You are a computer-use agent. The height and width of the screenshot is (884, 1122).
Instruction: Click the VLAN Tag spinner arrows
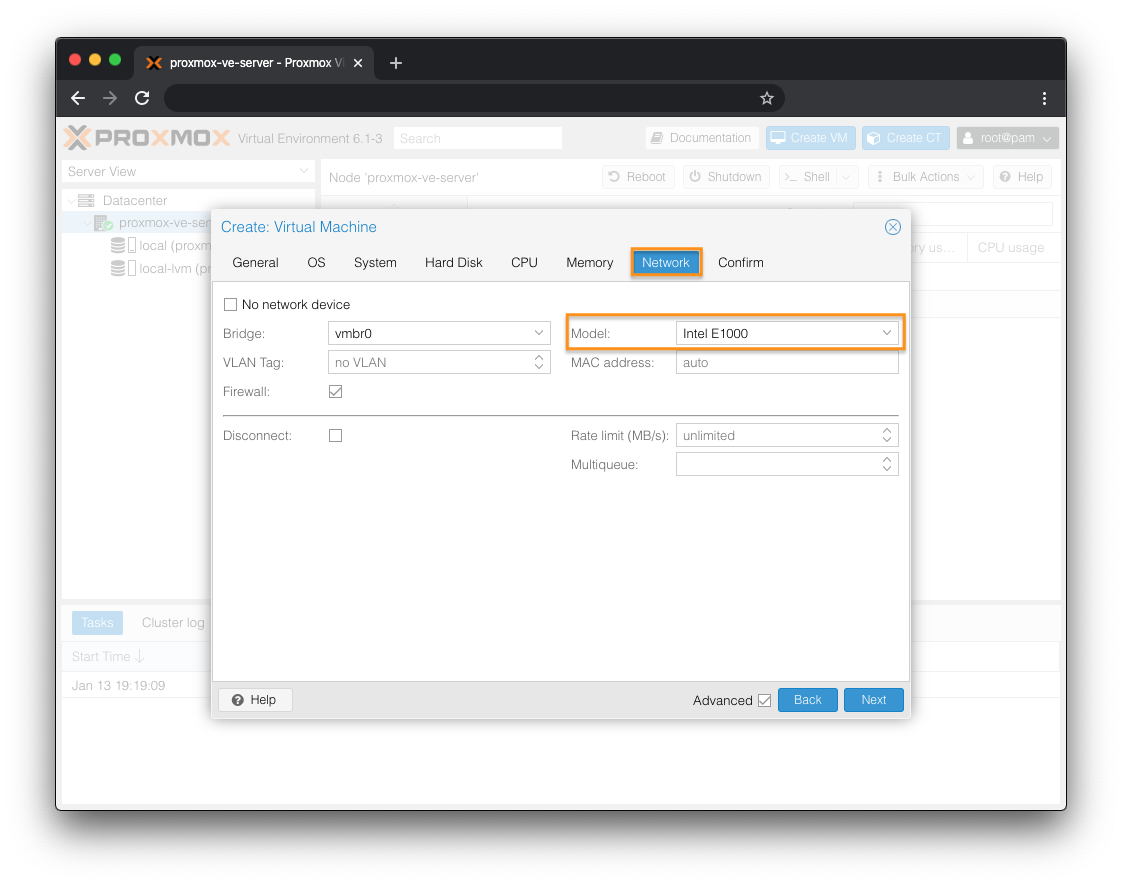pyautogui.click(x=538, y=362)
